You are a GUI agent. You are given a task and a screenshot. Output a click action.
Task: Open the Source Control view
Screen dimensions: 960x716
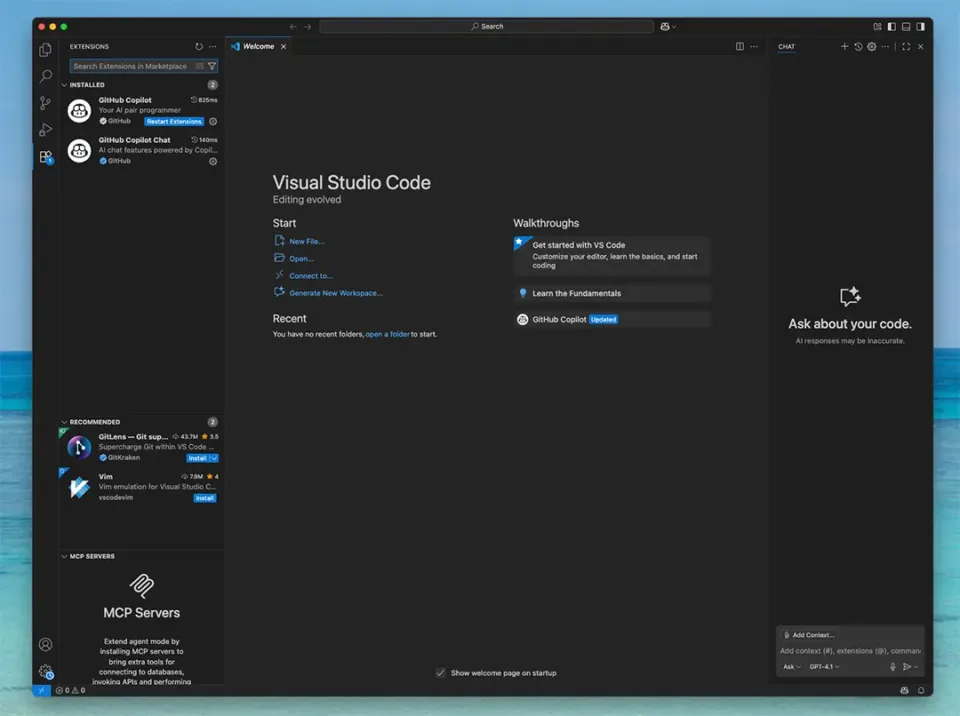pos(44,103)
